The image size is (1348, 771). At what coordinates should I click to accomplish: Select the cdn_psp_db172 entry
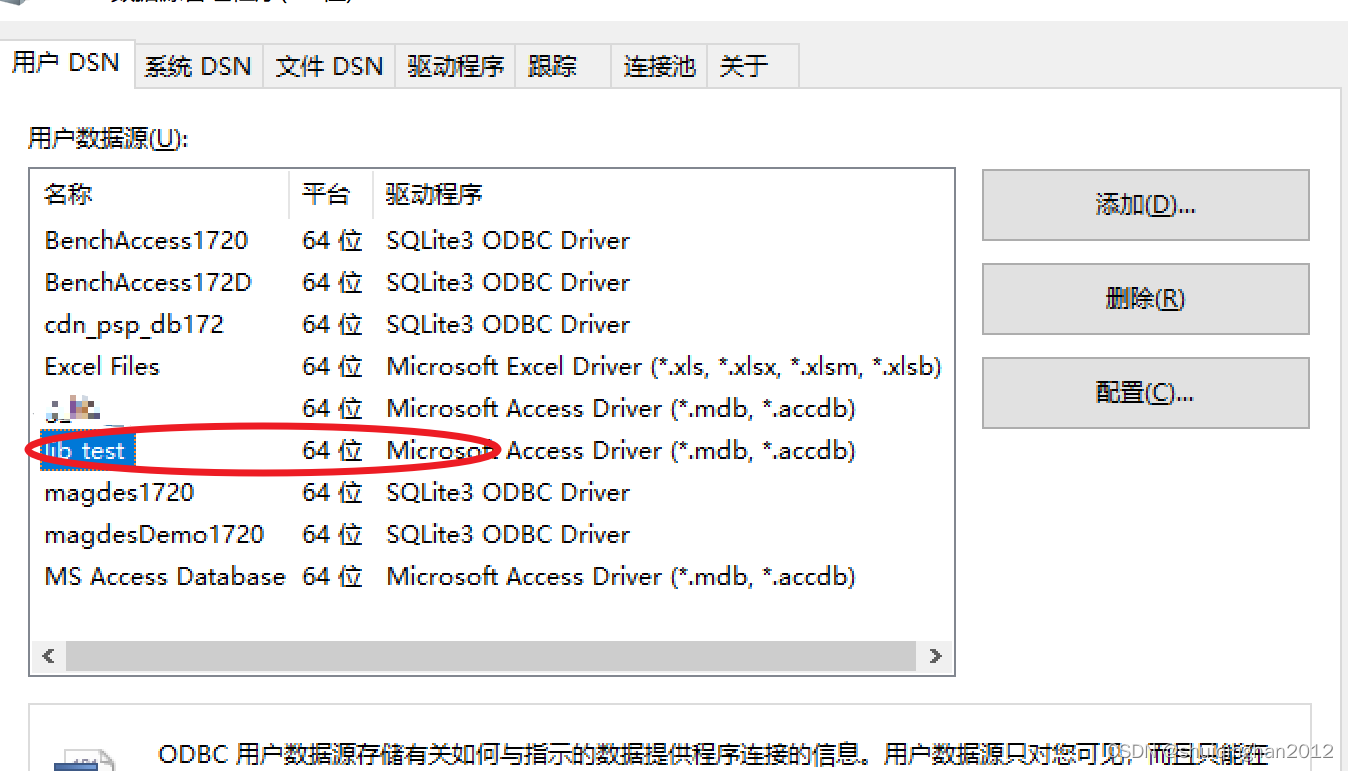134,325
